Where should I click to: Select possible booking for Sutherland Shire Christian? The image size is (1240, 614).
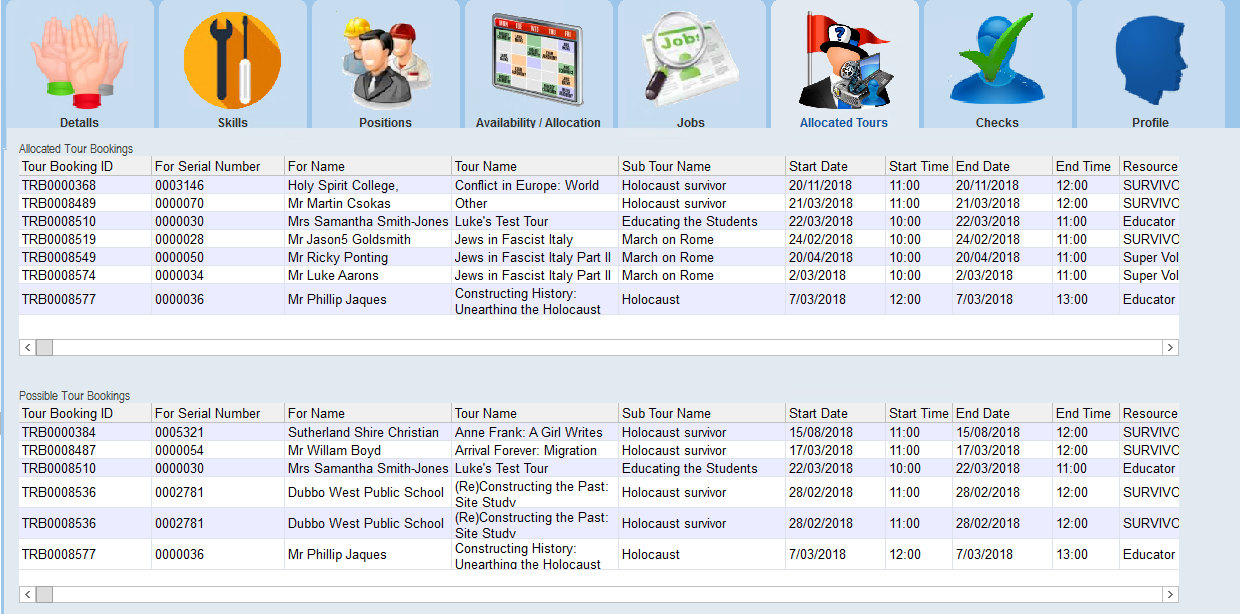(x=363, y=433)
